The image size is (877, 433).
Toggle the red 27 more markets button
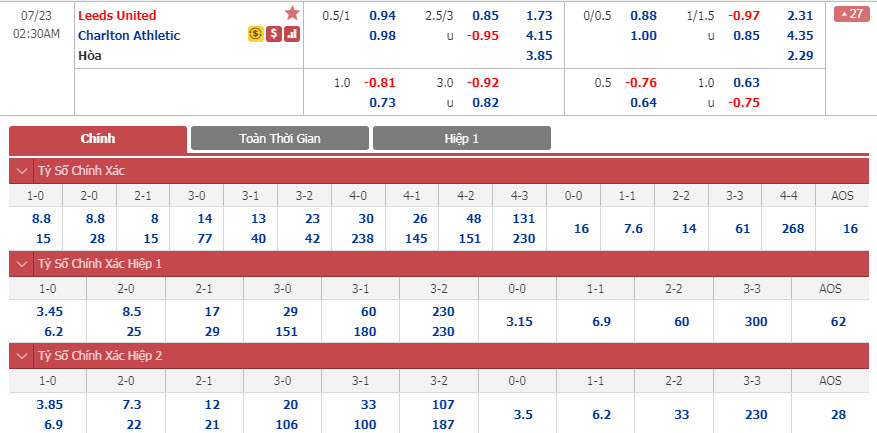click(852, 14)
